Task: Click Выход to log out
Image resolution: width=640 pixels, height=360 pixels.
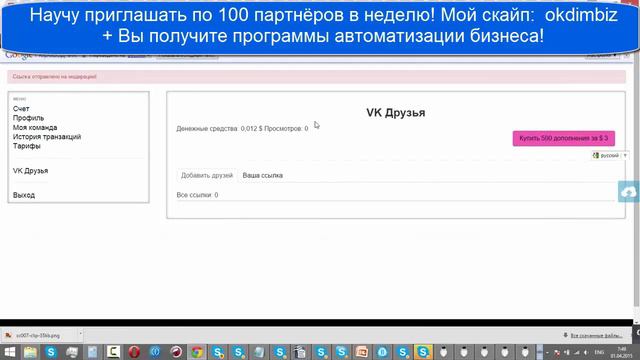Action: click(x=24, y=195)
